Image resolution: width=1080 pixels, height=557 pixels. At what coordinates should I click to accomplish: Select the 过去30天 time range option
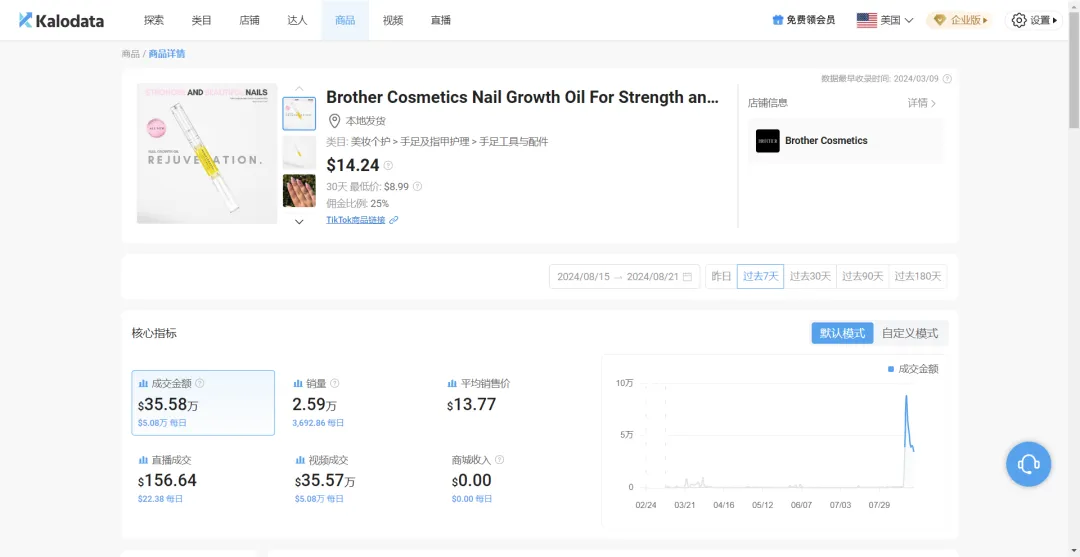[810, 277]
